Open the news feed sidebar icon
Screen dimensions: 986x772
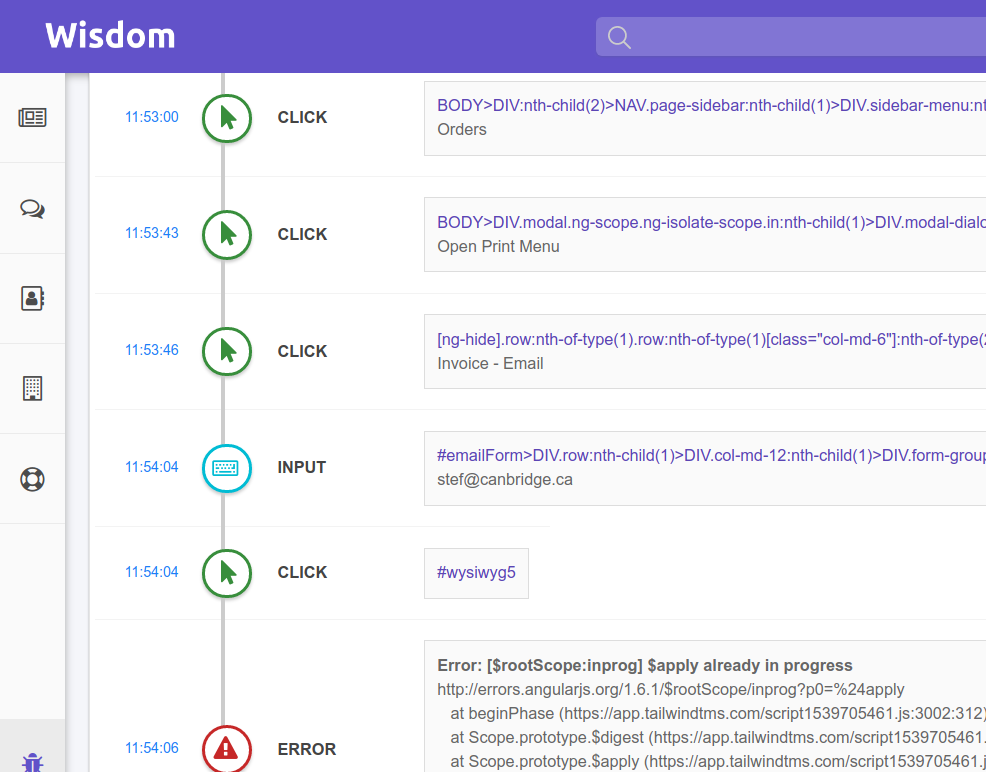click(x=32, y=118)
